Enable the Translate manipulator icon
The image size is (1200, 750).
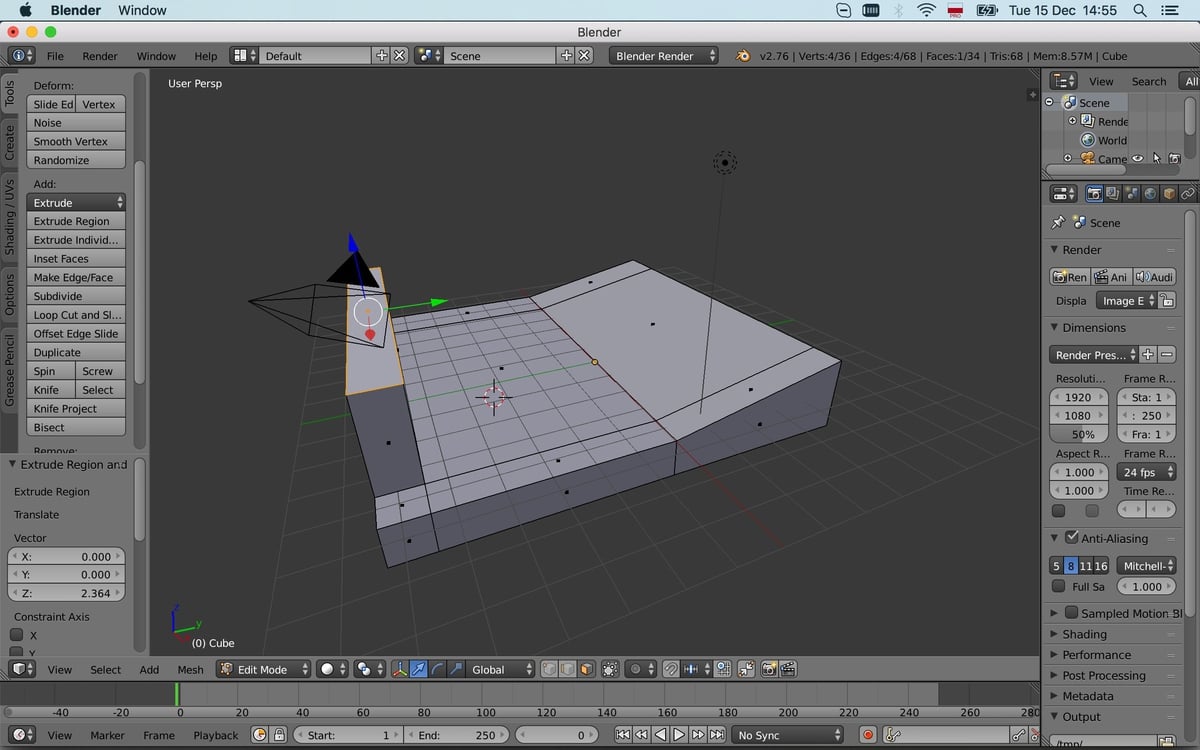[418, 669]
